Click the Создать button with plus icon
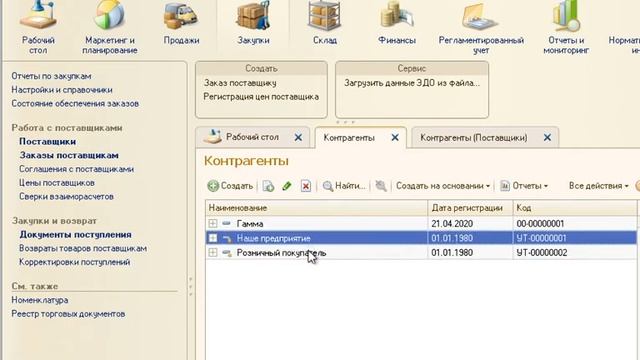Viewport: 640px width, 360px height. (230, 186)
